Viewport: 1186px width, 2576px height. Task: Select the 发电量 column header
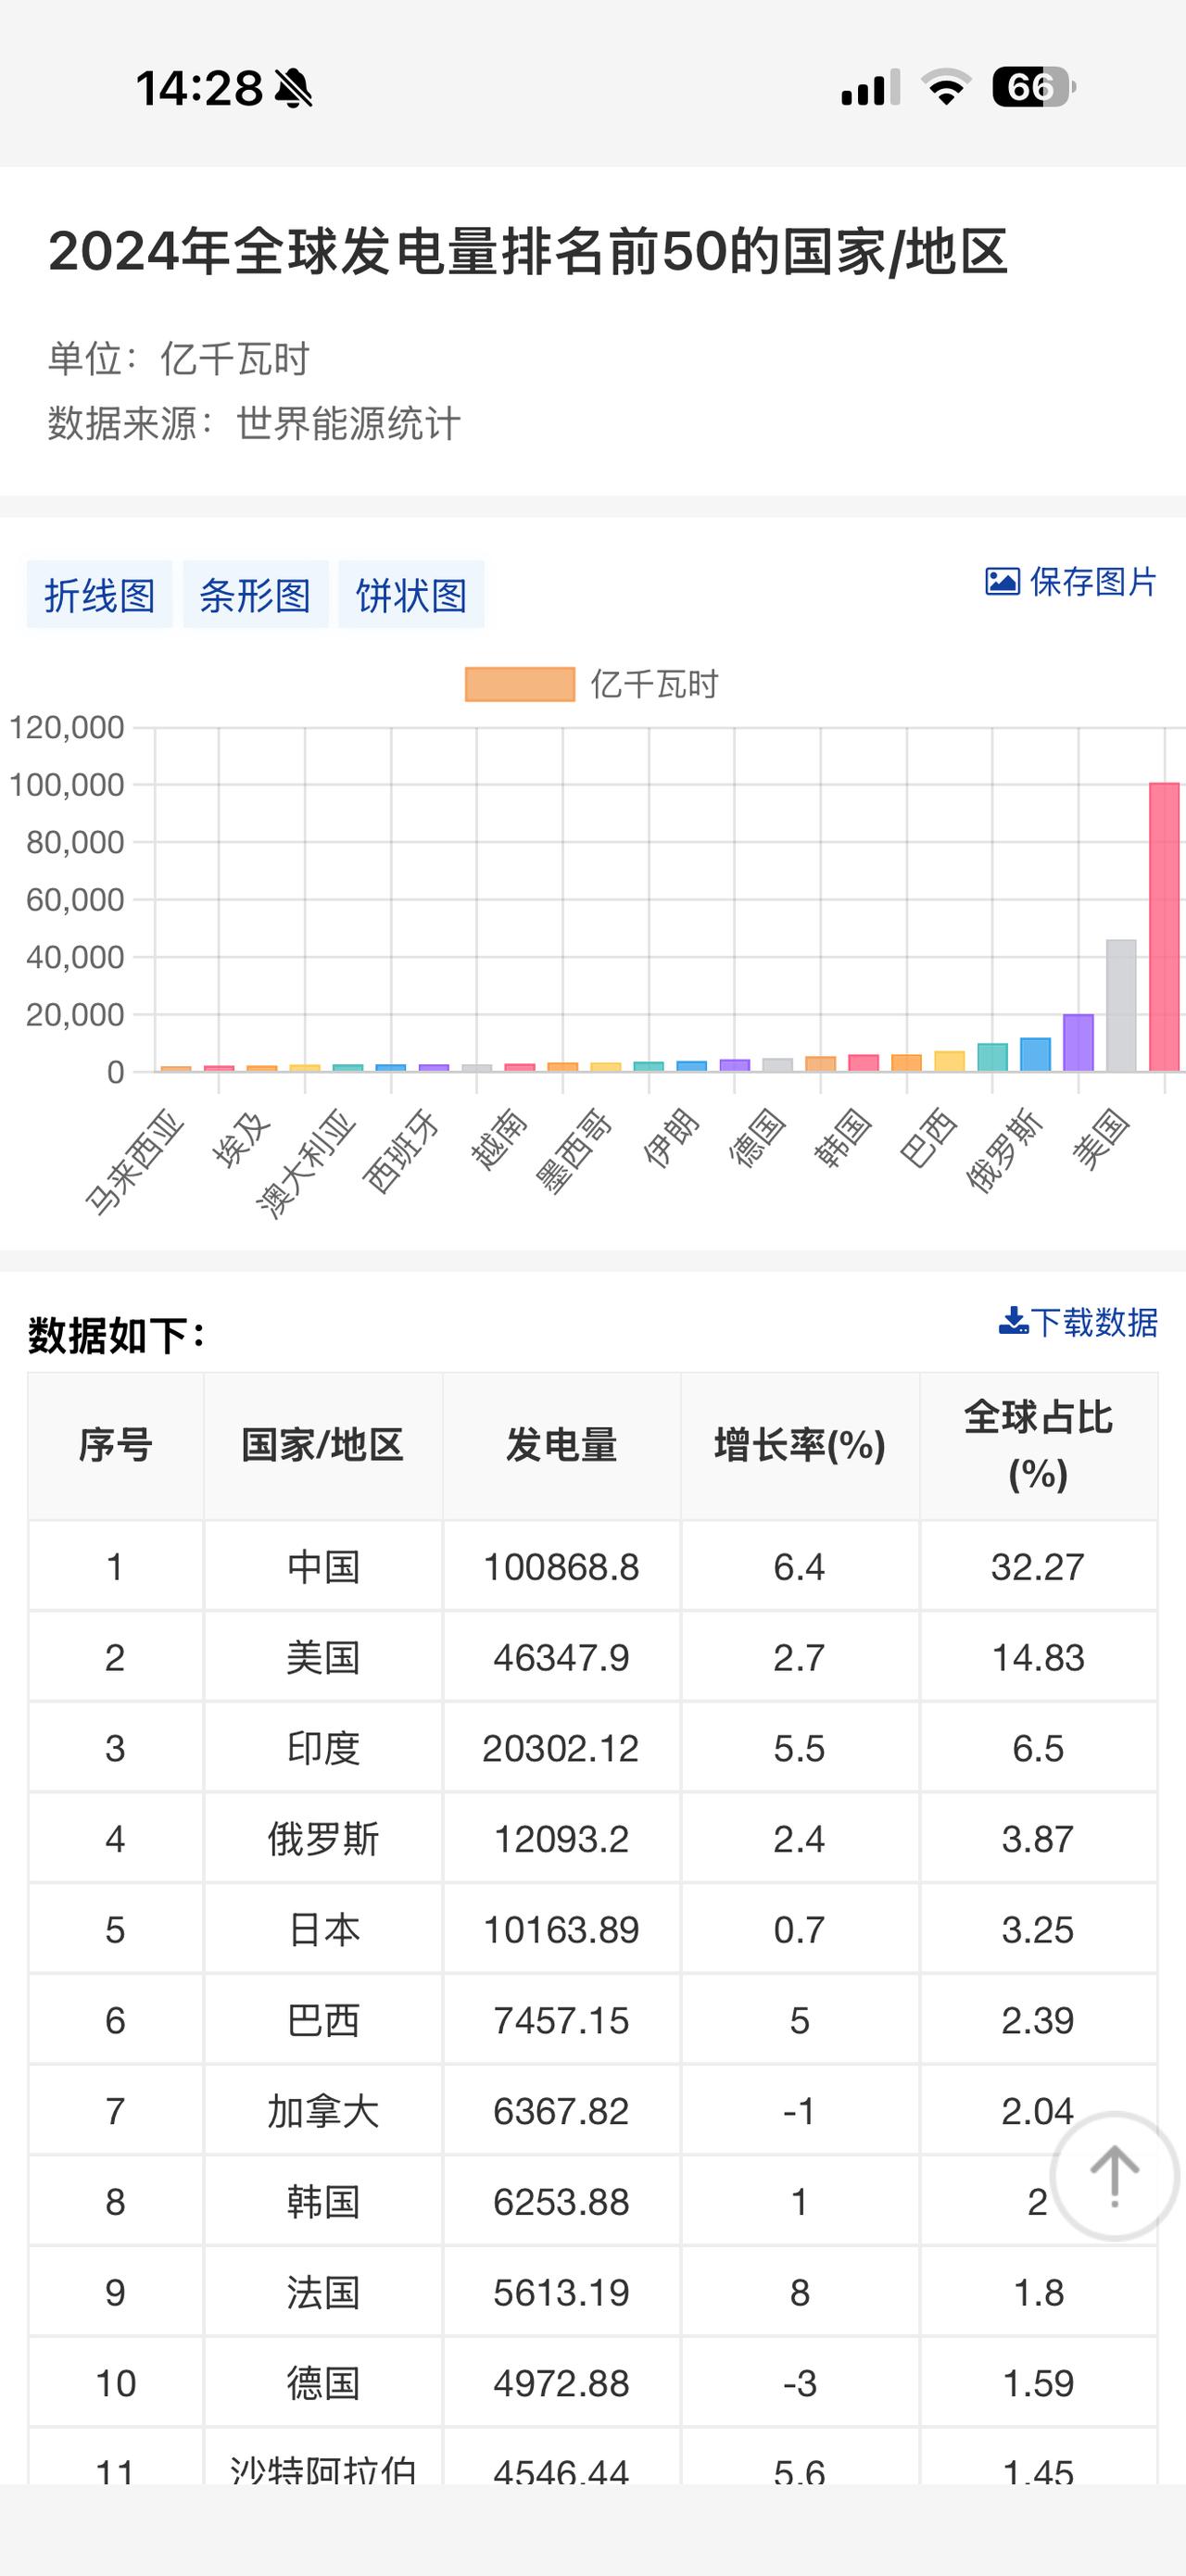(562, 1446)
